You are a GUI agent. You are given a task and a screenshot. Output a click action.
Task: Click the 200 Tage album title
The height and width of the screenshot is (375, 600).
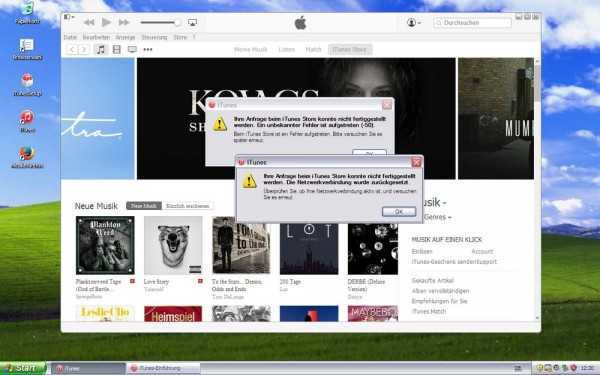tap(290, 282)
